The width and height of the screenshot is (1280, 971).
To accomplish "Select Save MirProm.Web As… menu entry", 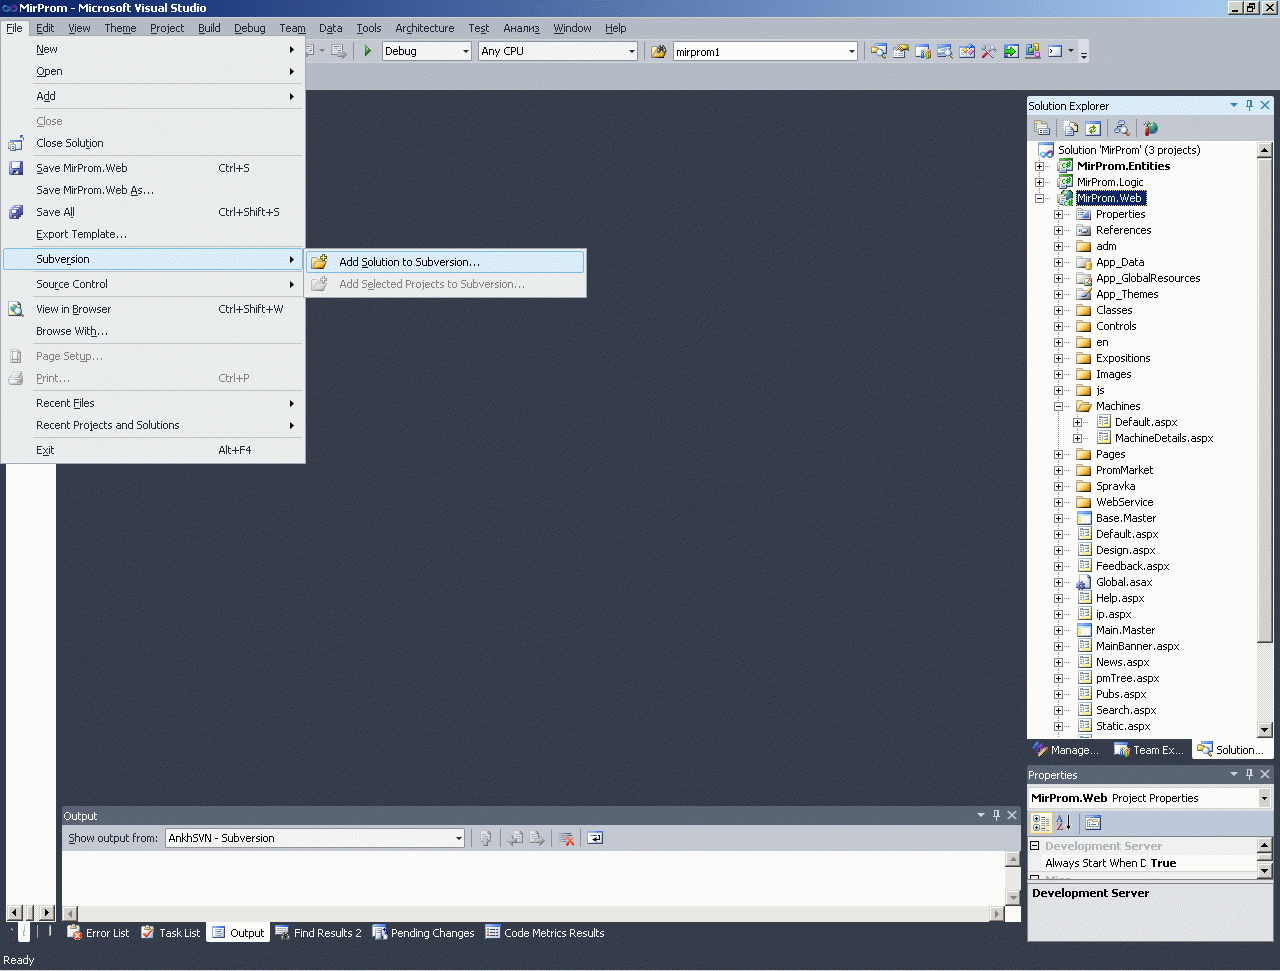I will click(154, 190).
